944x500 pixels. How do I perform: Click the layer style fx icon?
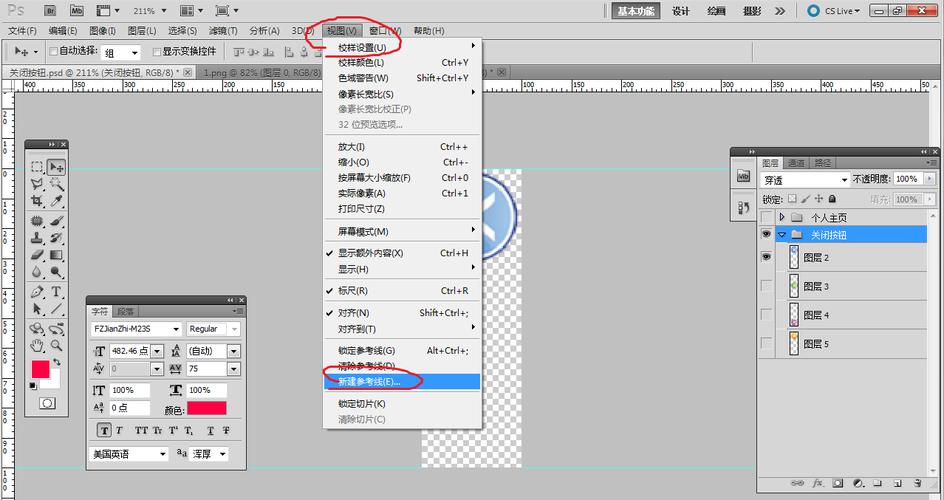(817, 483)
